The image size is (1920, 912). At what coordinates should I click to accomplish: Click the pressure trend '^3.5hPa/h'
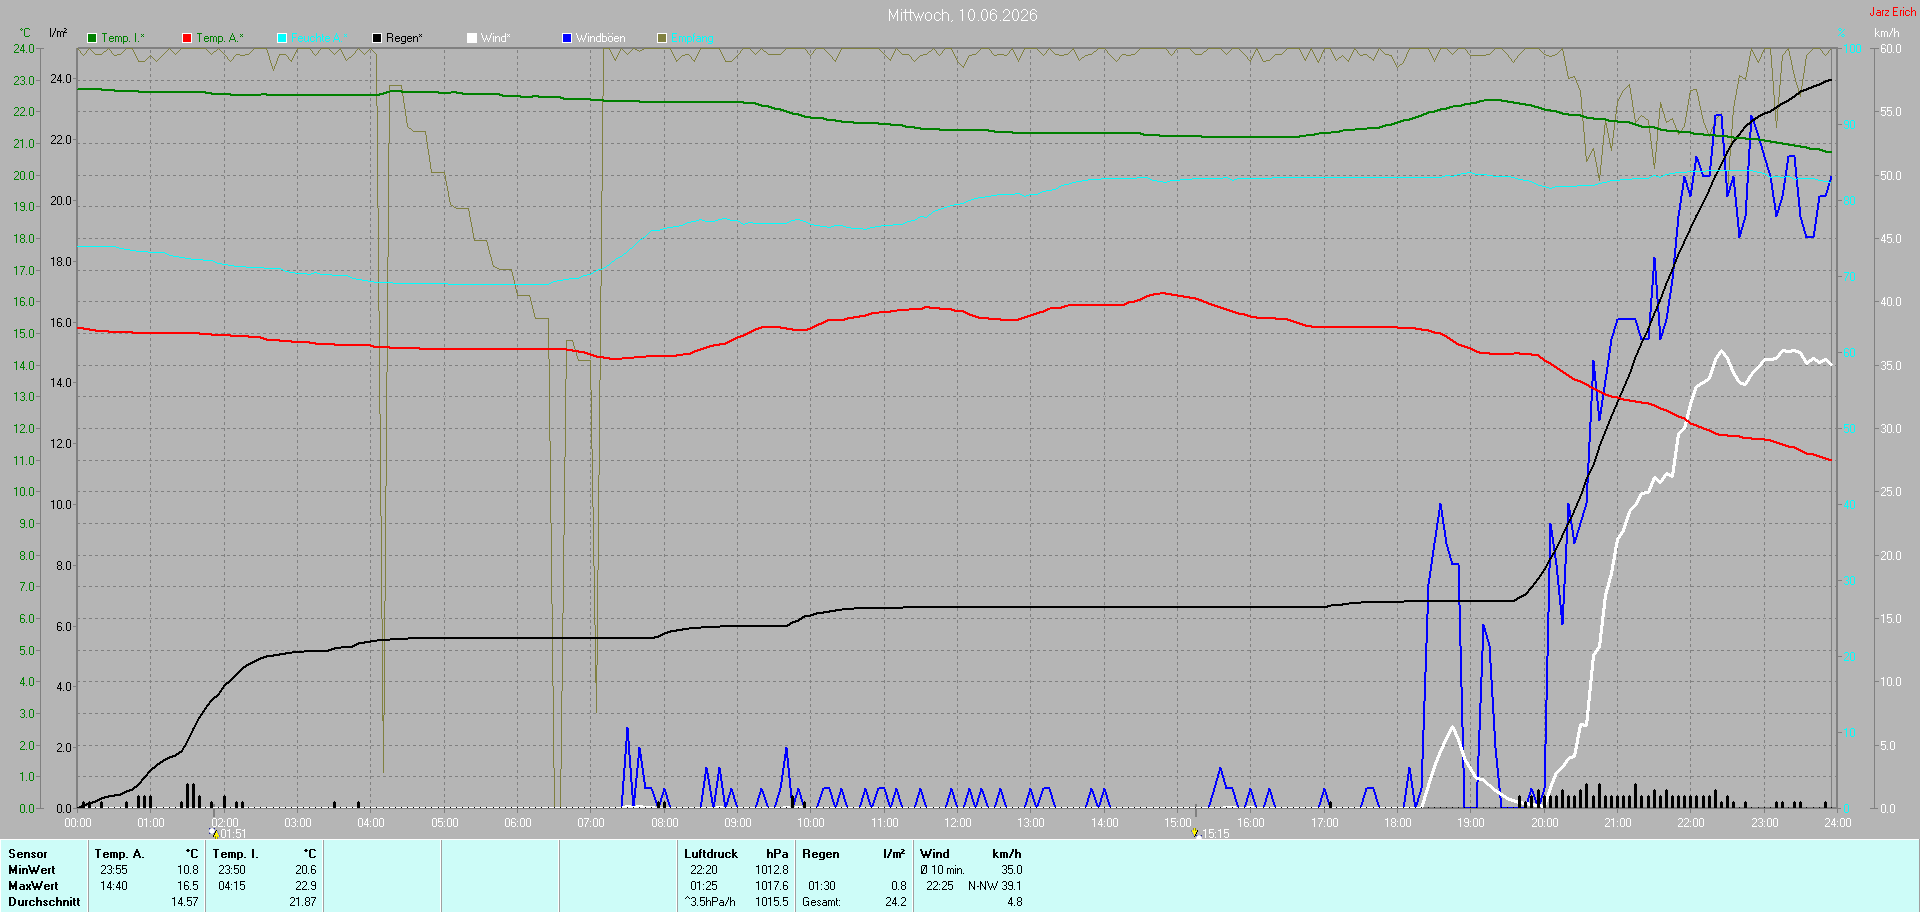pos(710,902)
